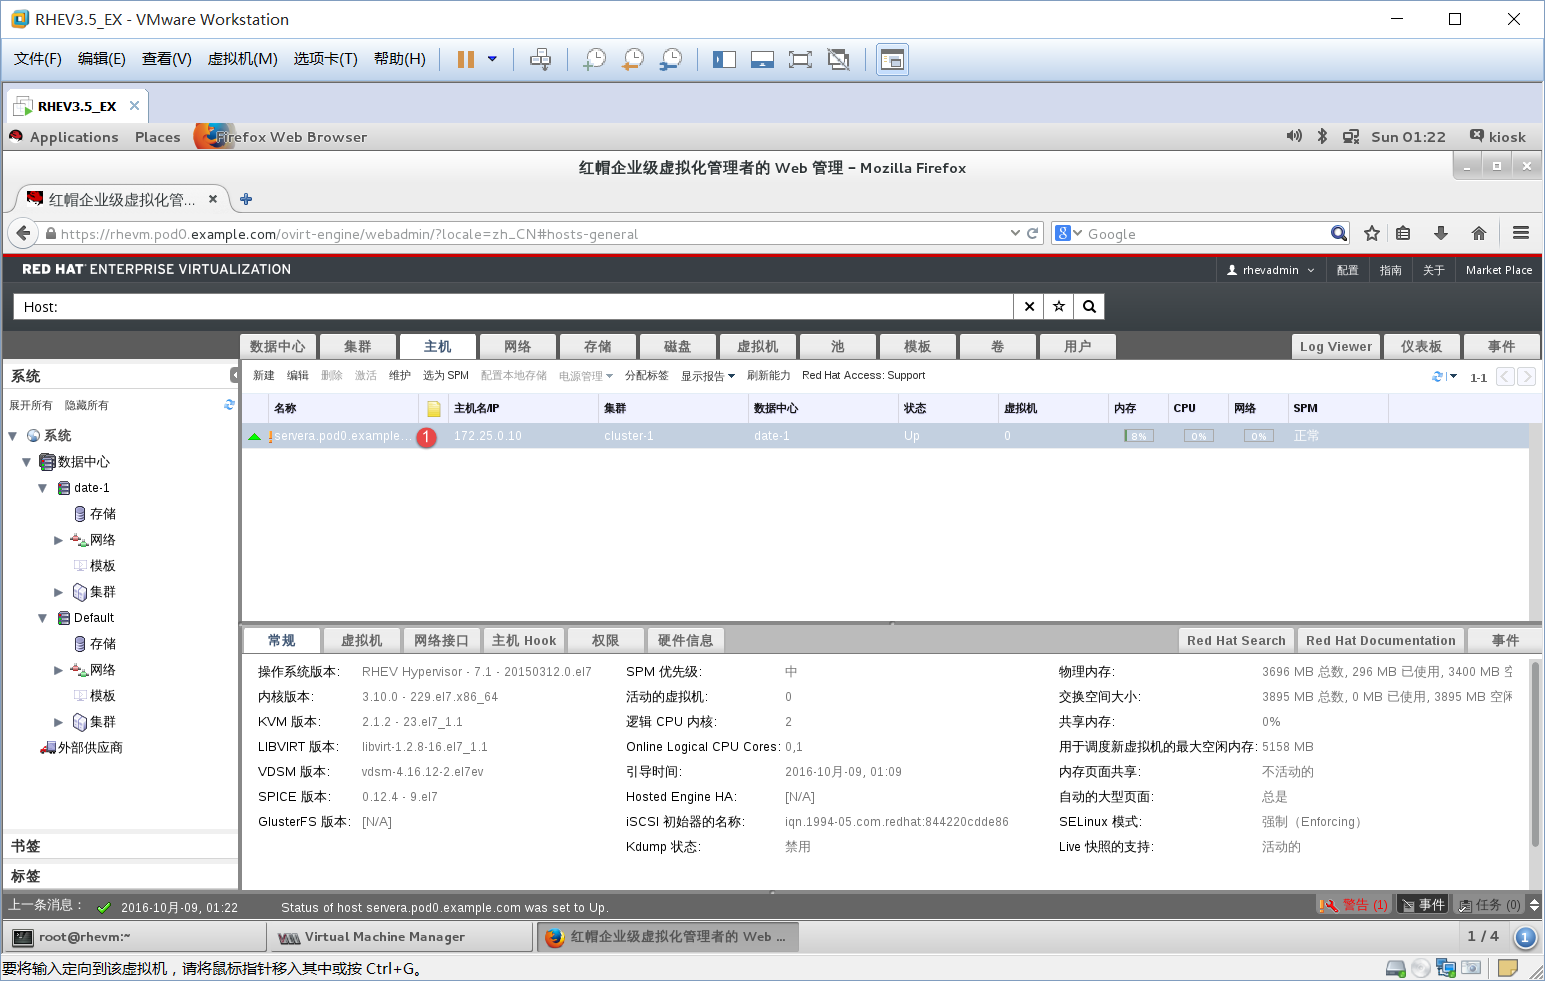Open the rhevadmin user dropdown
Image resolution: width=1545 pixels, height=981 pixels.
(1270, 270)
